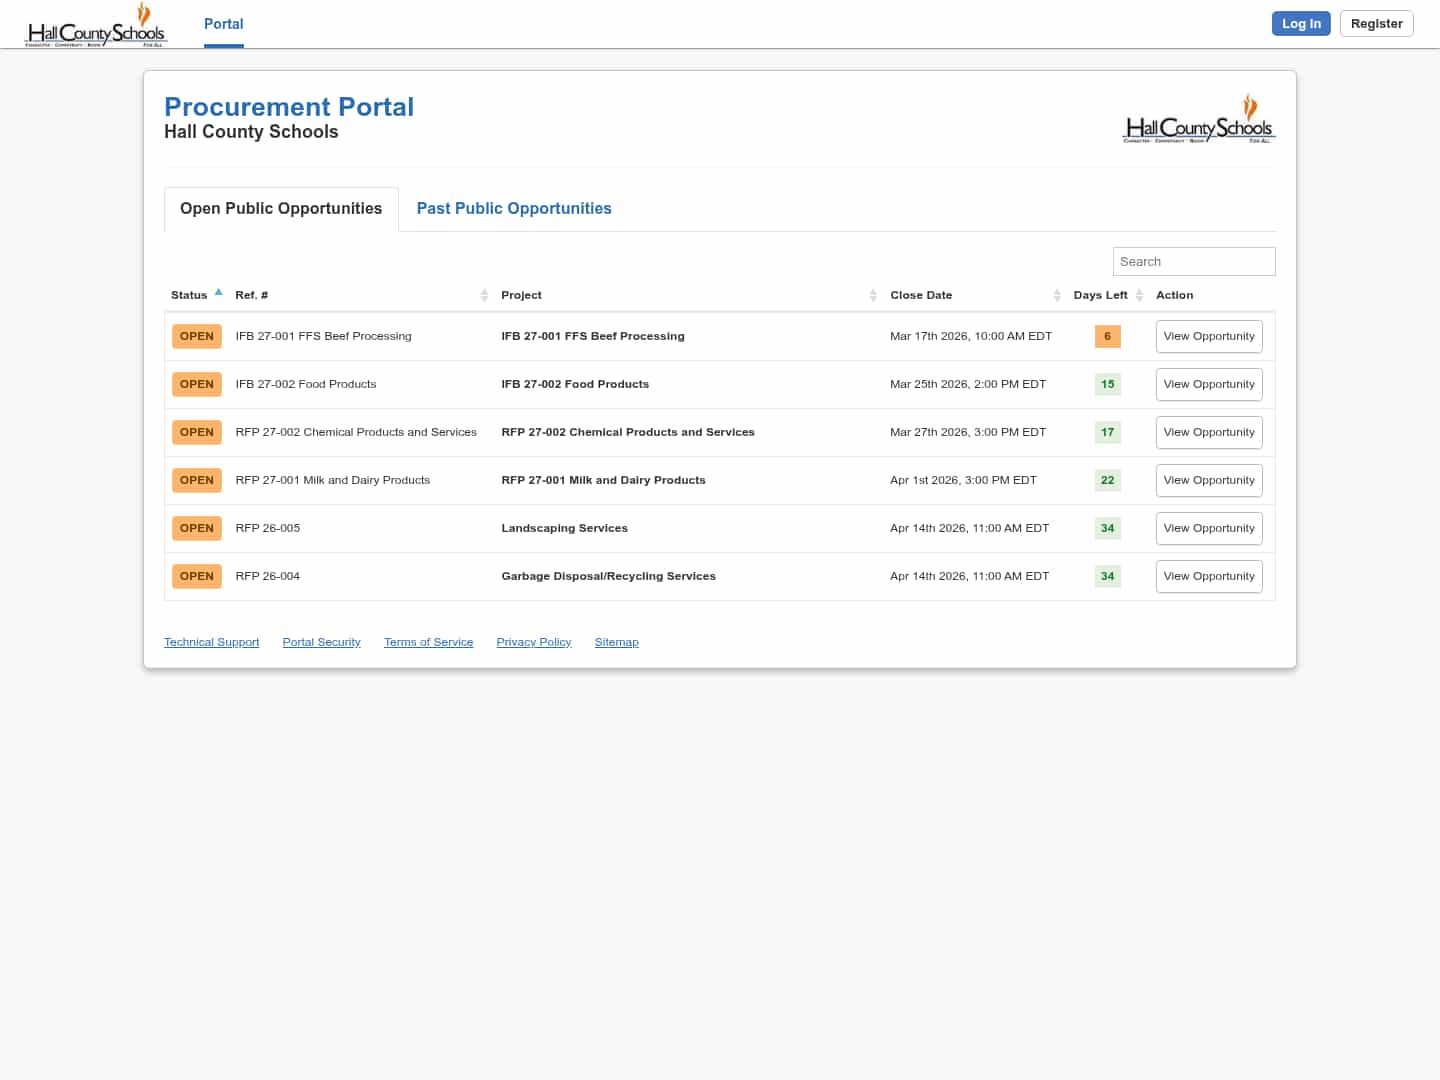Screen dimensions: 1440x1080
Task: Sort by Close Date column arrows
Action: coord(1057,295)
